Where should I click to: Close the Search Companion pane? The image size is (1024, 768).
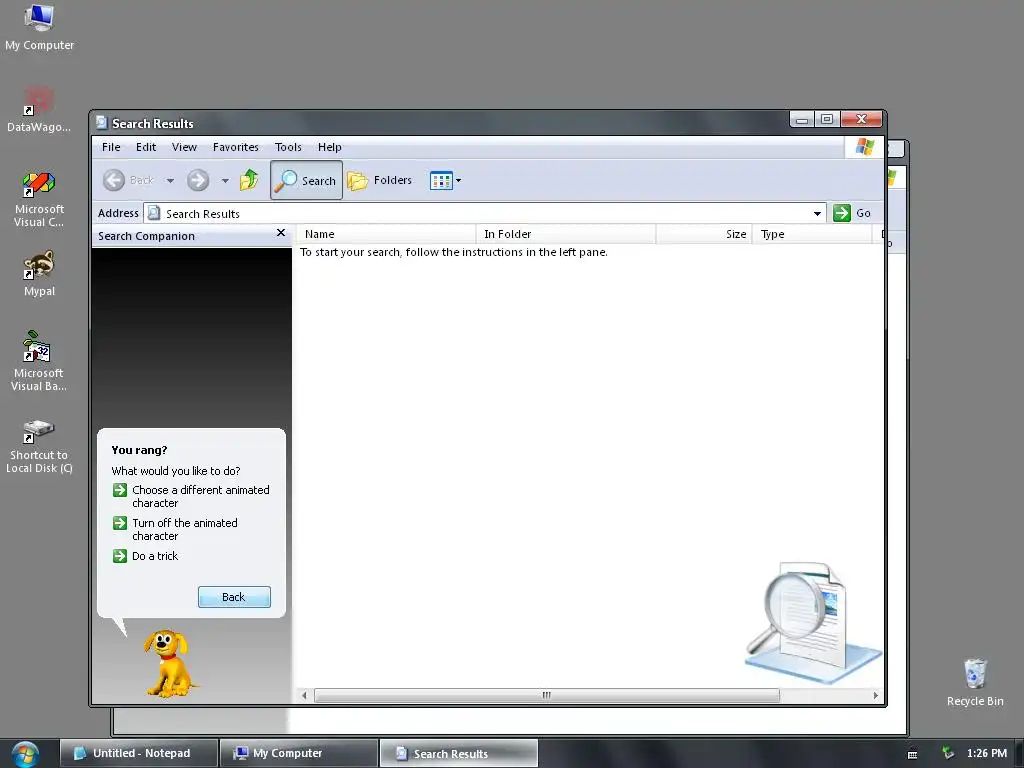pos(281,233)
